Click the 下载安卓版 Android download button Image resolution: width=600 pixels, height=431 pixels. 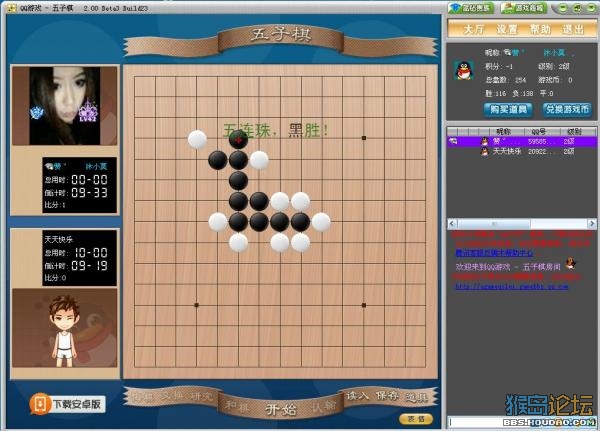tap(68, 404)
